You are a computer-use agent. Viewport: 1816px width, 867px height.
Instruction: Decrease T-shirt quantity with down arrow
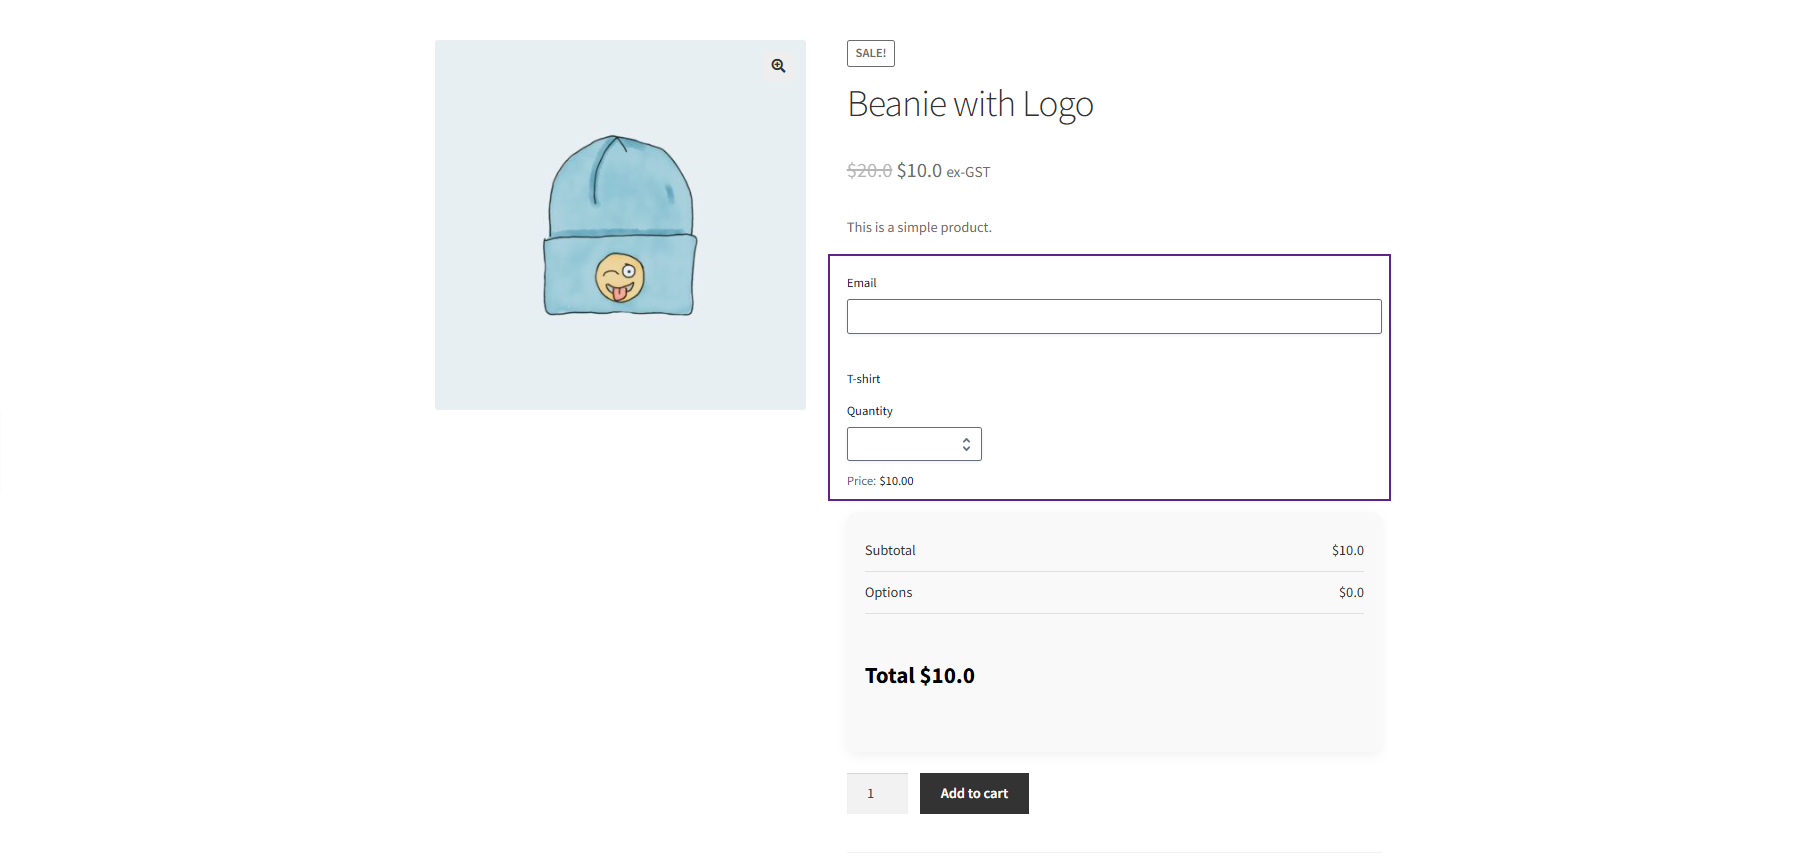click(966, 449)
